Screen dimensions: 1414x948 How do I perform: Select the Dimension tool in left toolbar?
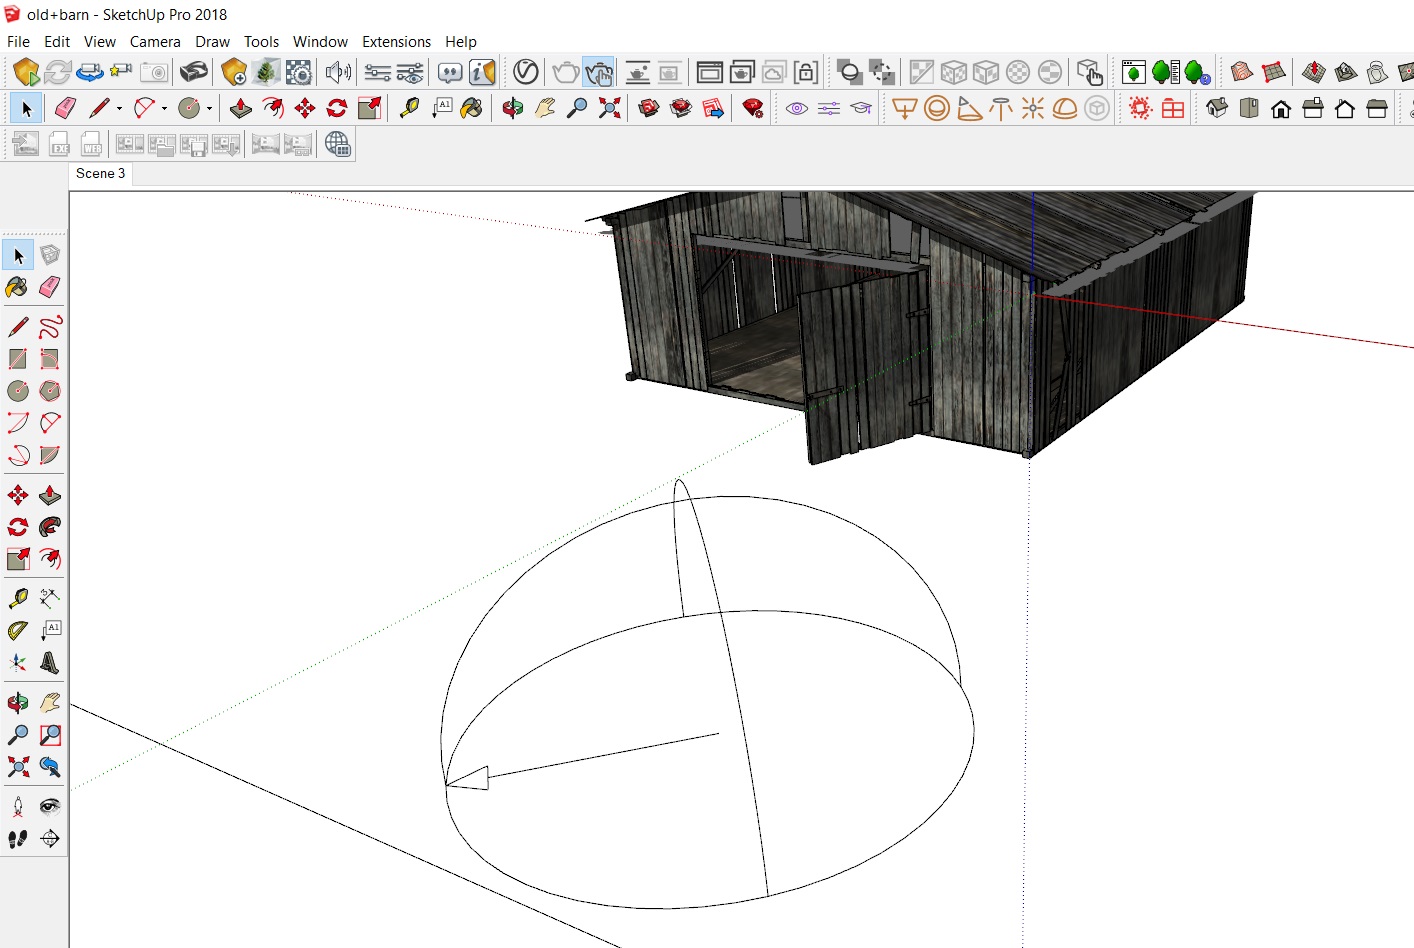point(50,599)
